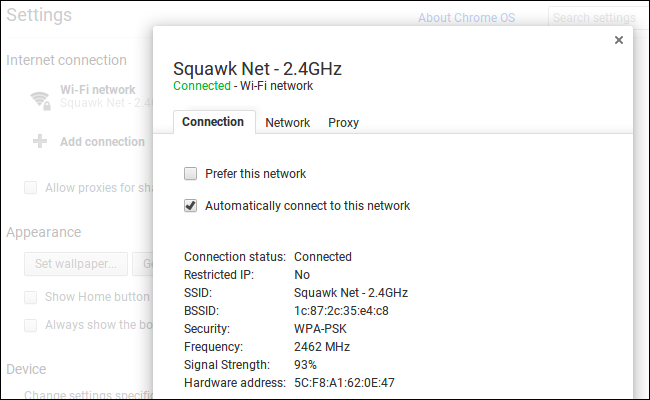This screenshot has width=650, height=400.
Task: Open the Proxy tab
Action: click(343, 123)
